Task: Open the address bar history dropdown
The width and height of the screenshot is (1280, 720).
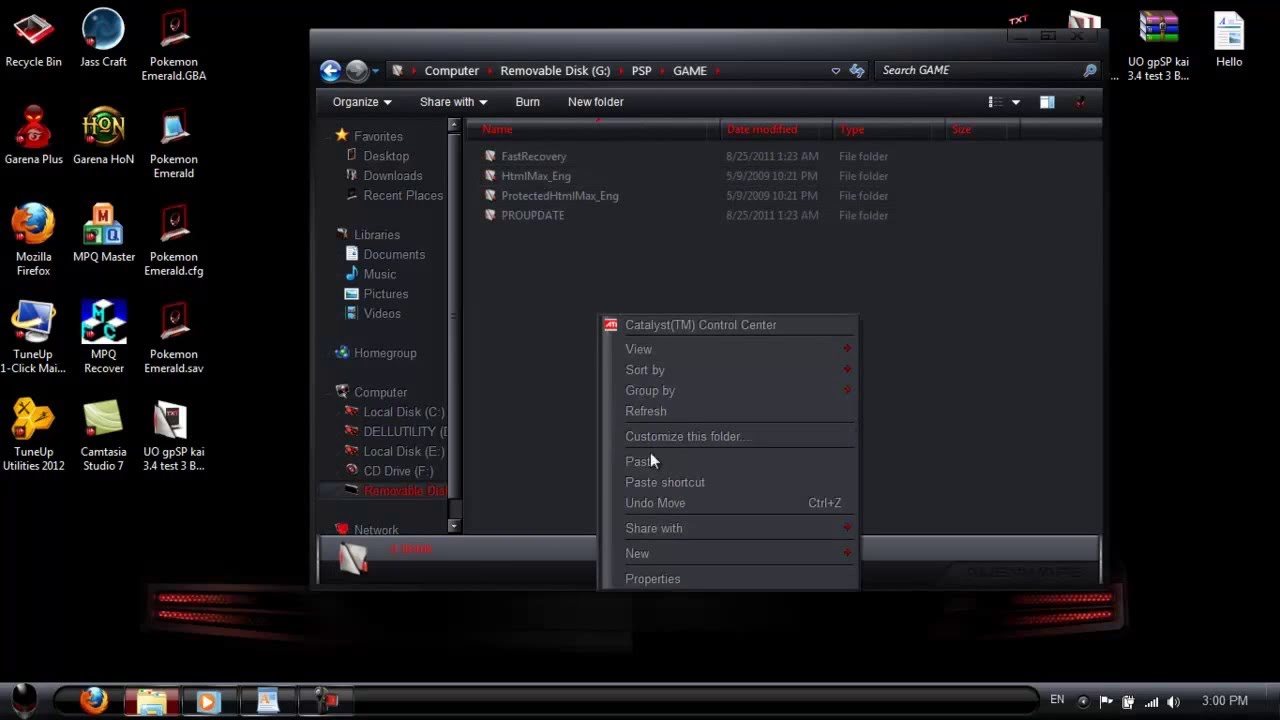Action: (836, 70)
